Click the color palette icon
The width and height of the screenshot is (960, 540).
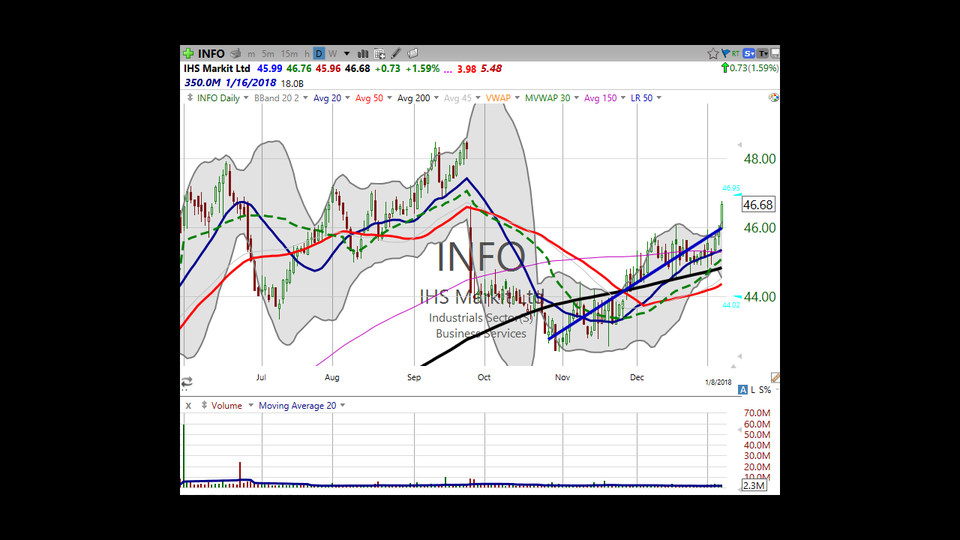[774, 98]
